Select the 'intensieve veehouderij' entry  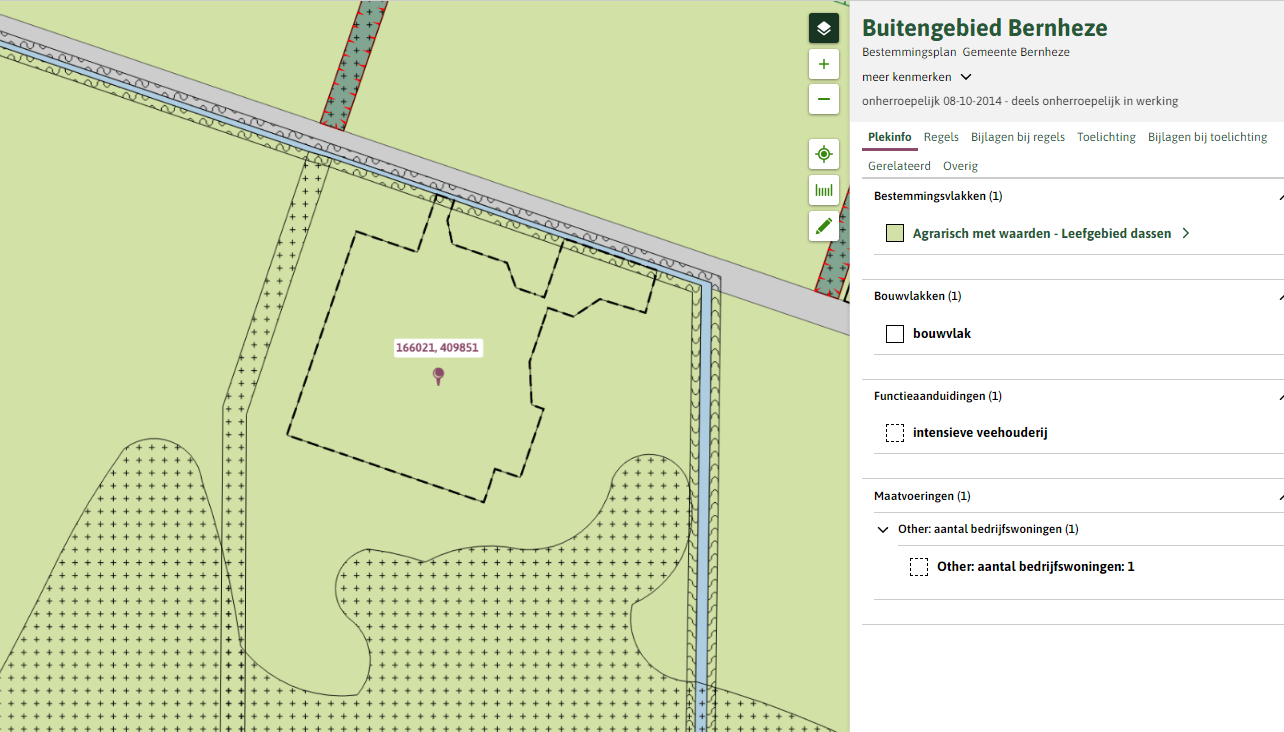coord(980,433)
